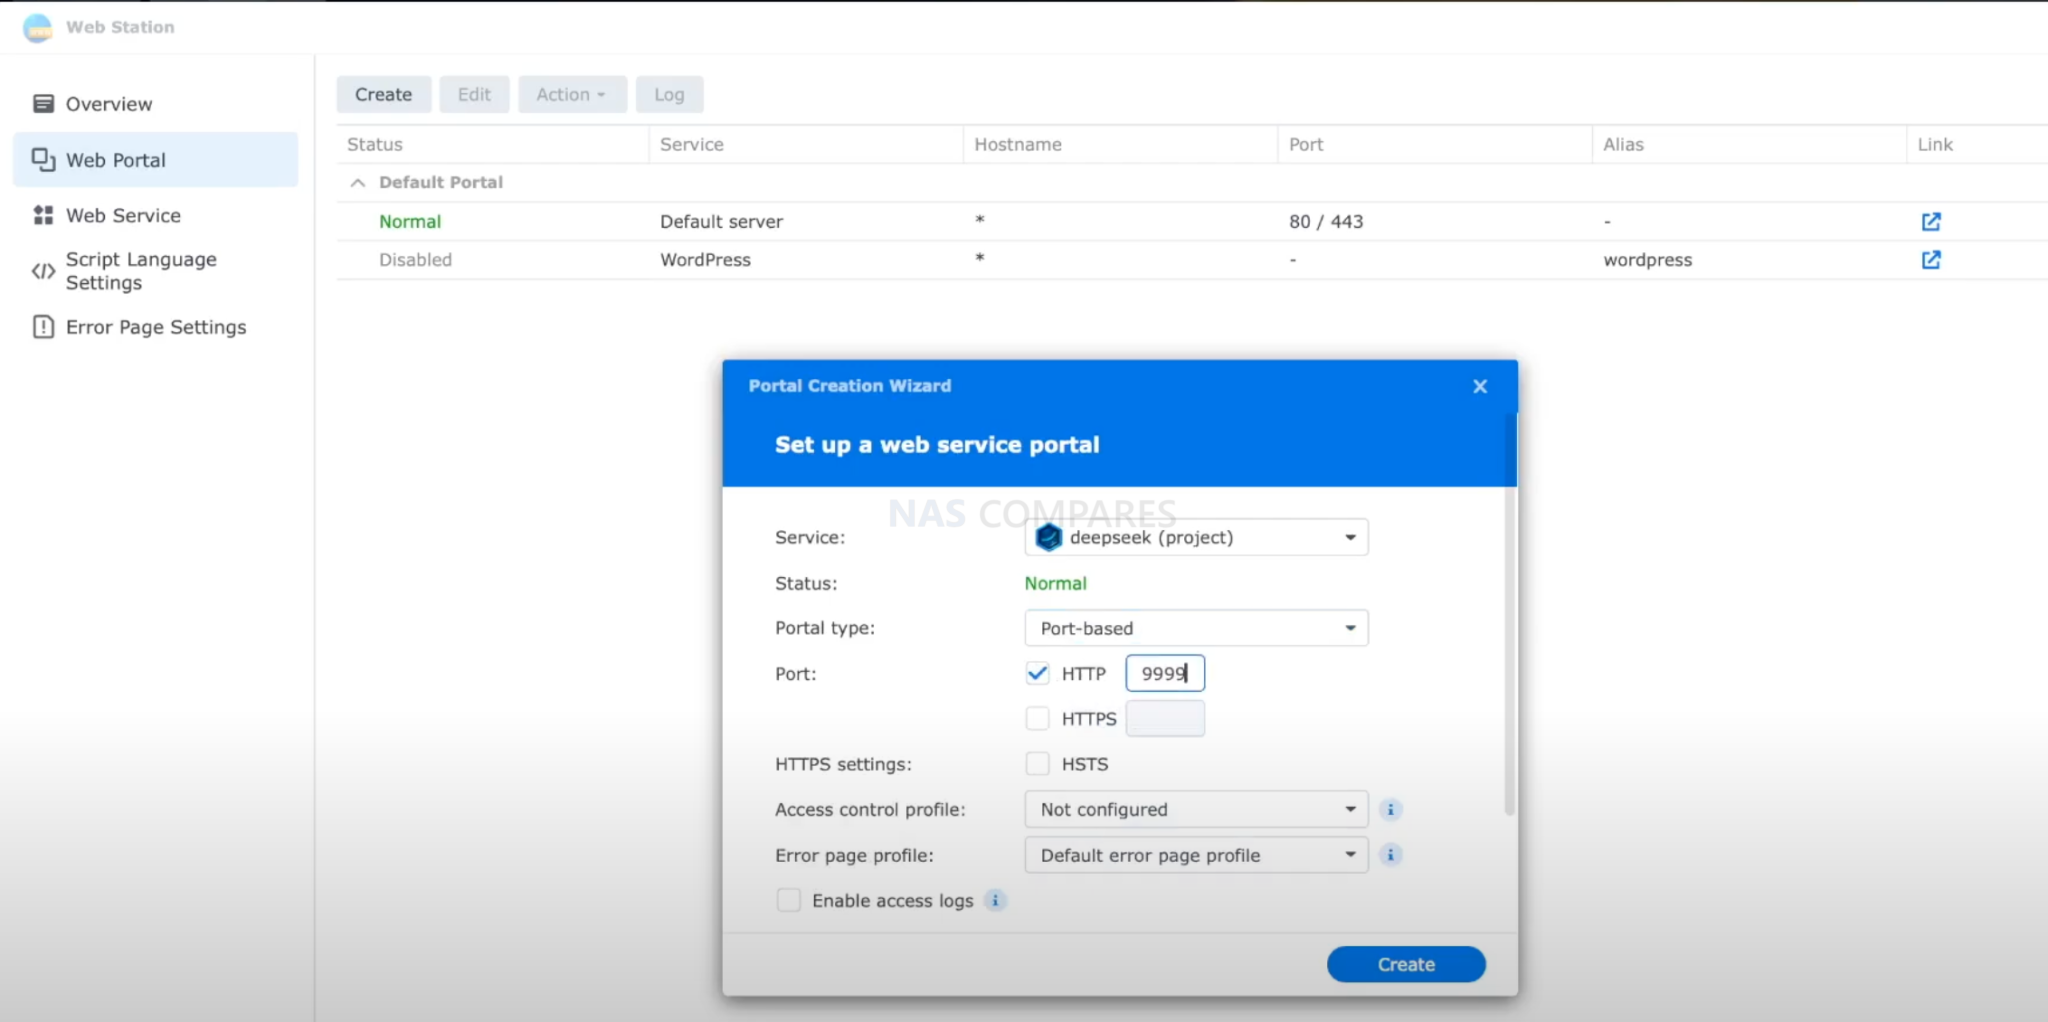The height and width of the screenshot is (1022, 2048).
Task: Click inside the HTTP port number field
Action: (x=1164, y=673)
